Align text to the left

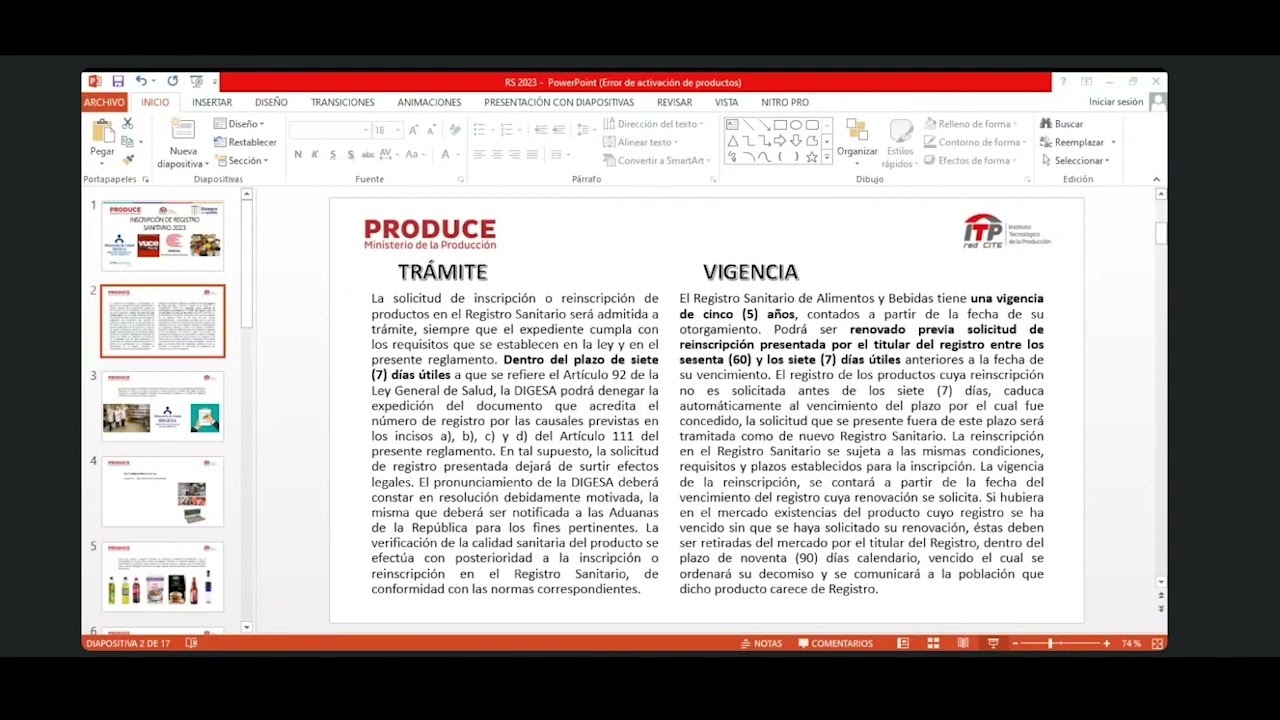click(x=479, y=155)
